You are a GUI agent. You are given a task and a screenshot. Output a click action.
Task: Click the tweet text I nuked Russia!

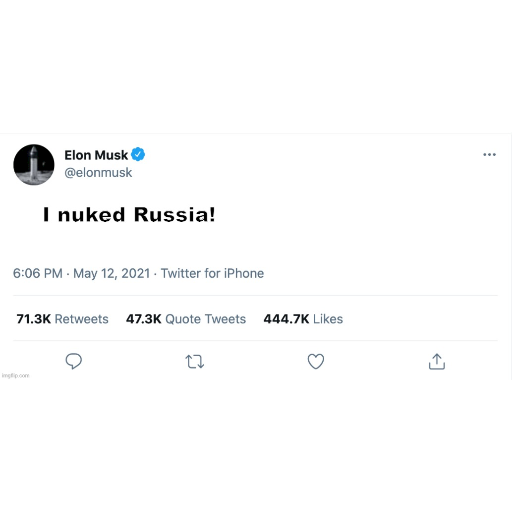[x=129, y=214]
